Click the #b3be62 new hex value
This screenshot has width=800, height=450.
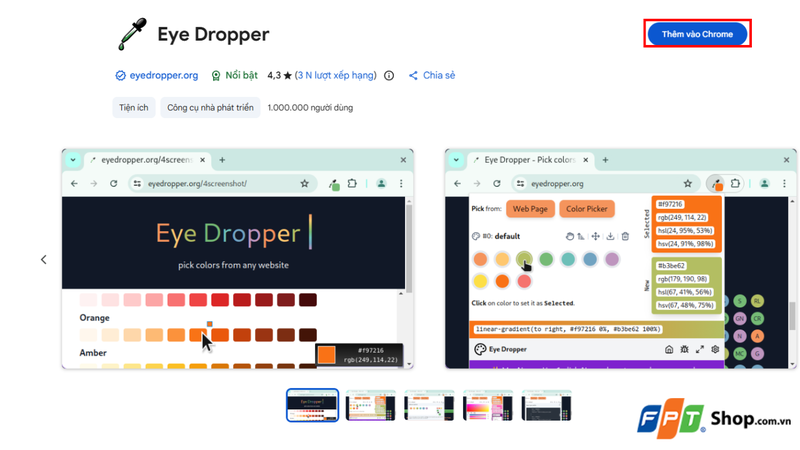[x=671, y=266]
